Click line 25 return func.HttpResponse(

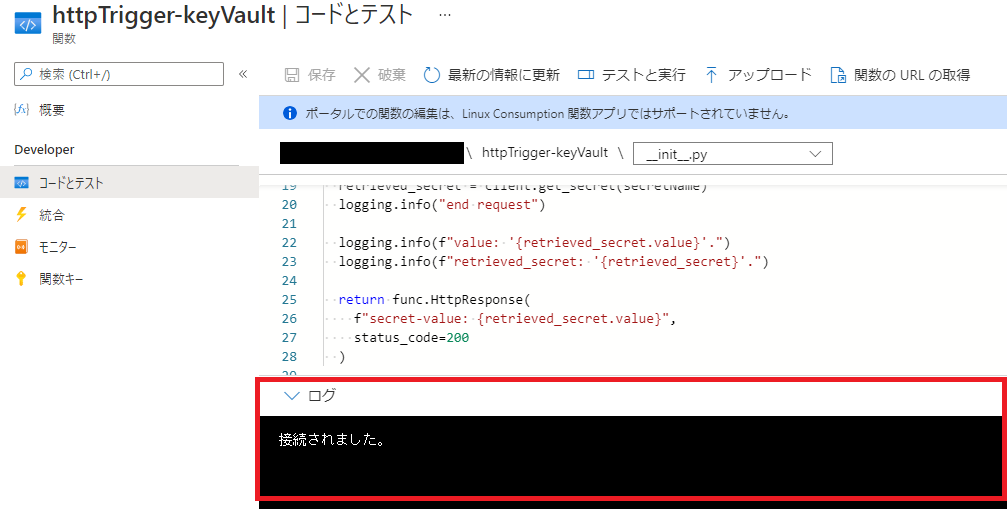[x=435, y=300]
